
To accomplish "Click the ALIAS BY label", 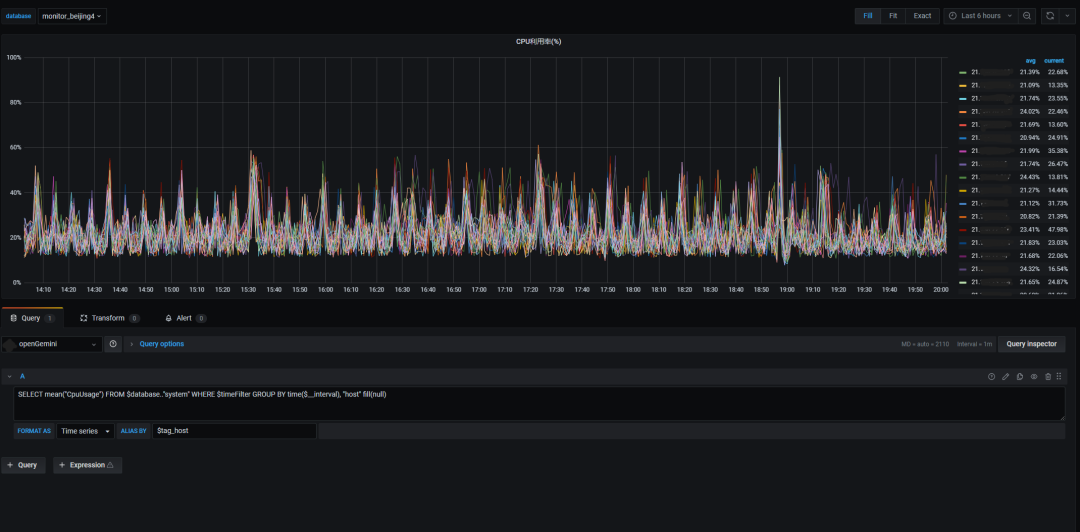I will coord(134,431).
